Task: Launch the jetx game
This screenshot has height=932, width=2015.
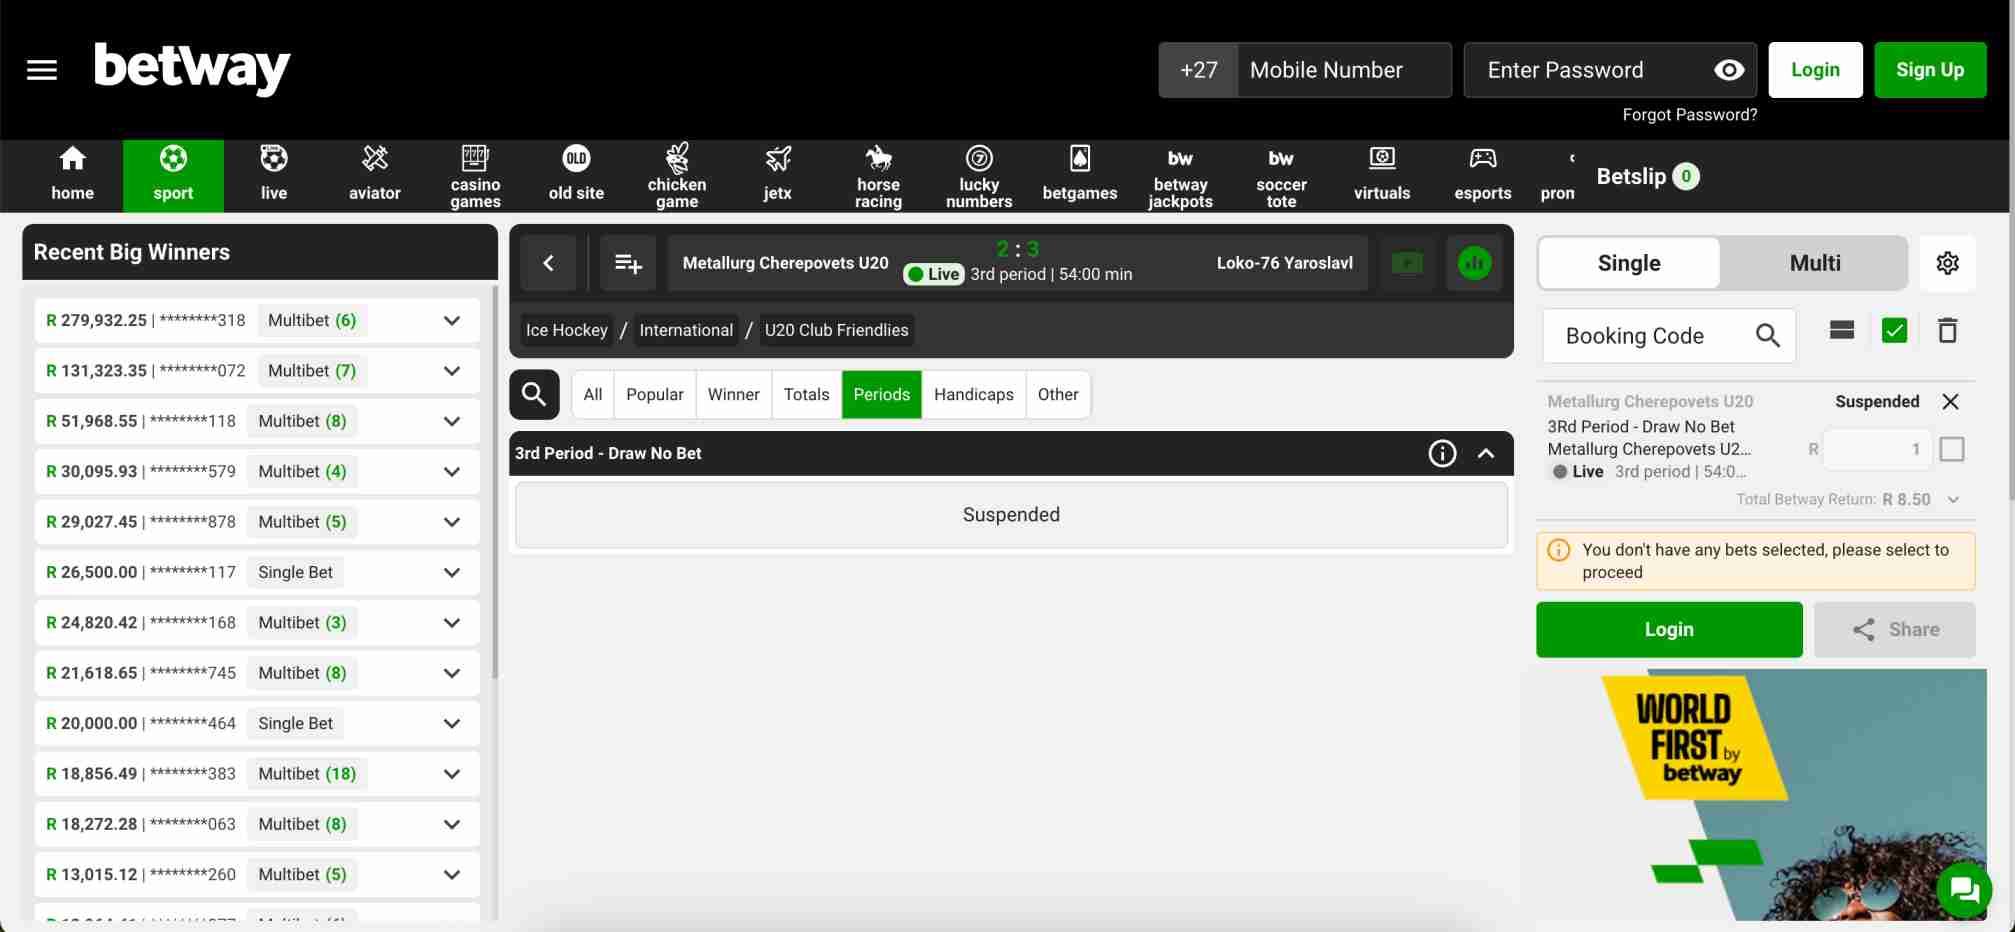Action: click(x=778, y=175)
